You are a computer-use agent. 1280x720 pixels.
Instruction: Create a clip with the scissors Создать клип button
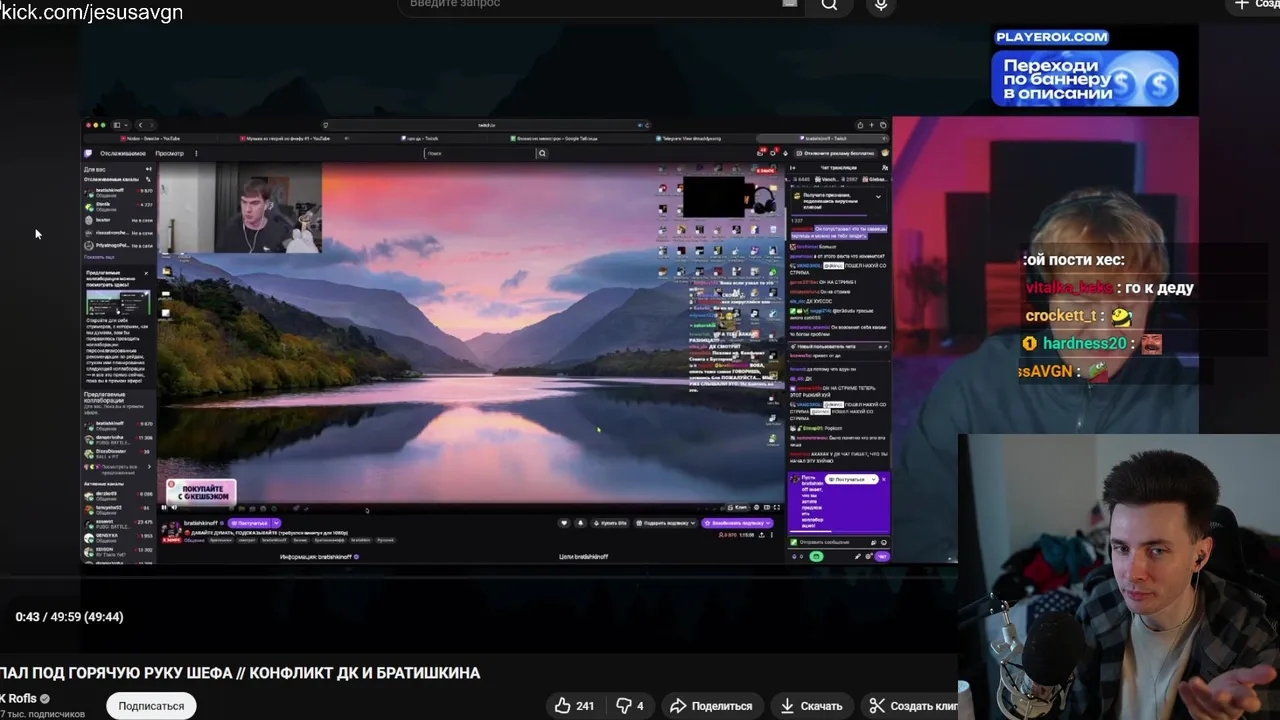(912, 706)
